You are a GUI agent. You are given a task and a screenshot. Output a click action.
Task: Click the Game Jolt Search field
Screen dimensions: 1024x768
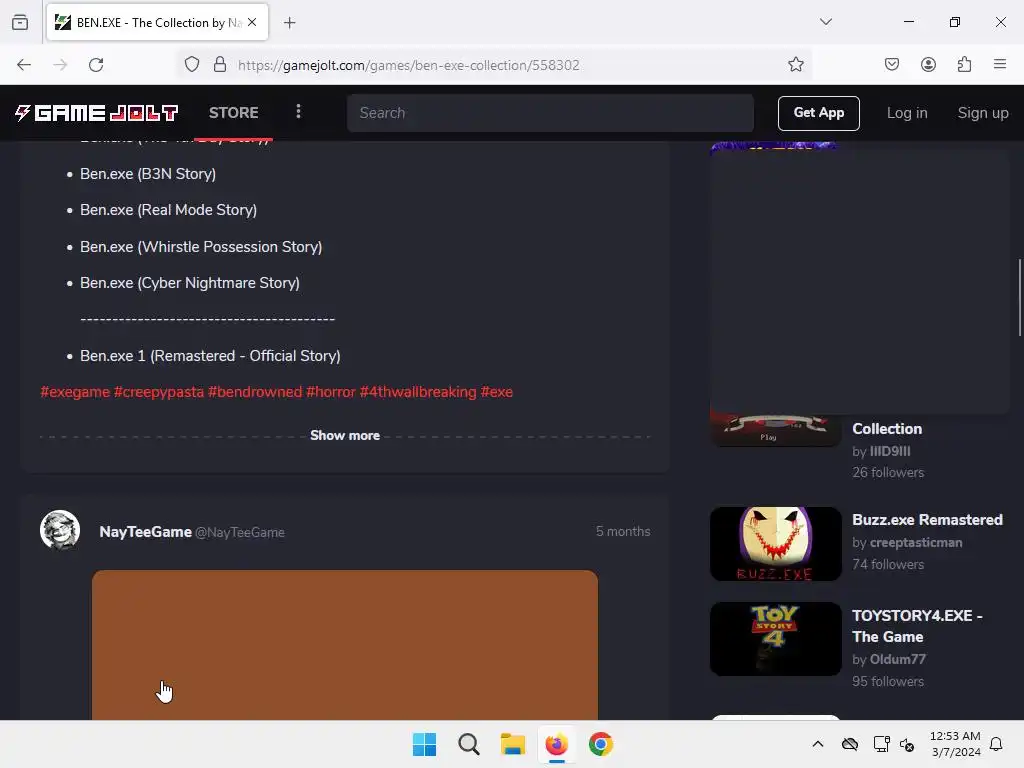coord(551,113)
